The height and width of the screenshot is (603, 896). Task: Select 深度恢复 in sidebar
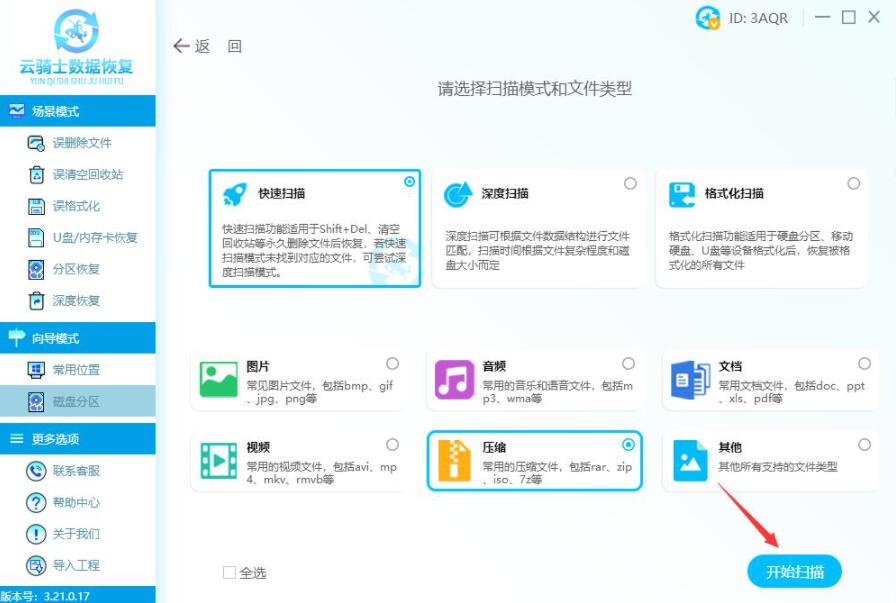[x=78, y=300]
